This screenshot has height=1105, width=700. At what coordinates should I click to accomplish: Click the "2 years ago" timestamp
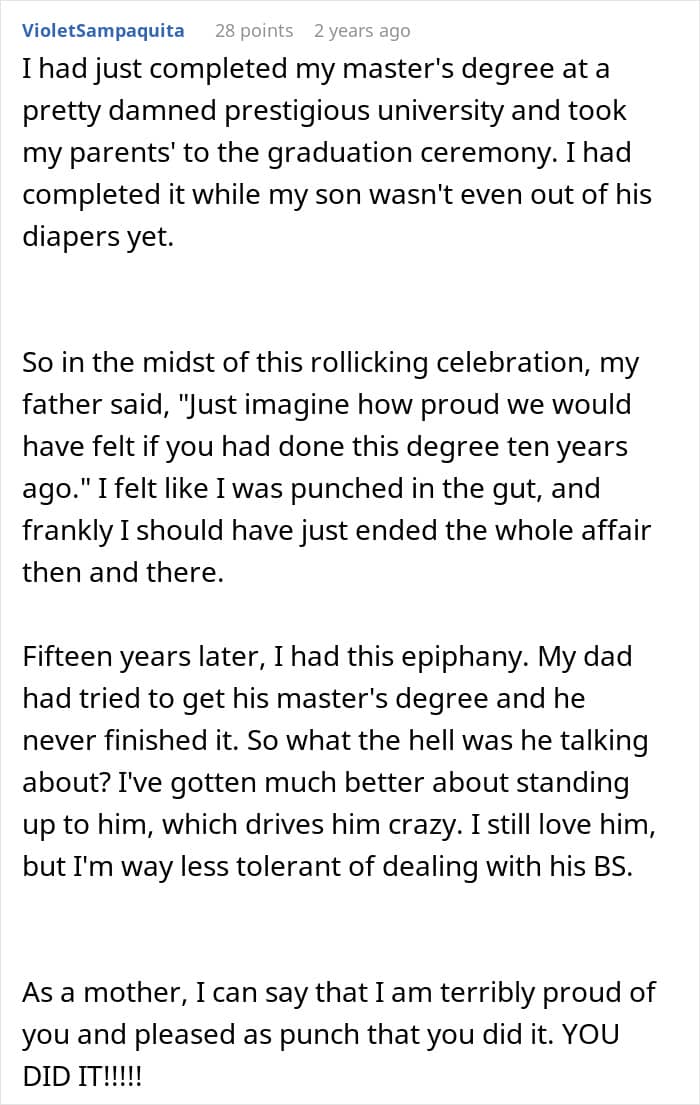(361, 30)
